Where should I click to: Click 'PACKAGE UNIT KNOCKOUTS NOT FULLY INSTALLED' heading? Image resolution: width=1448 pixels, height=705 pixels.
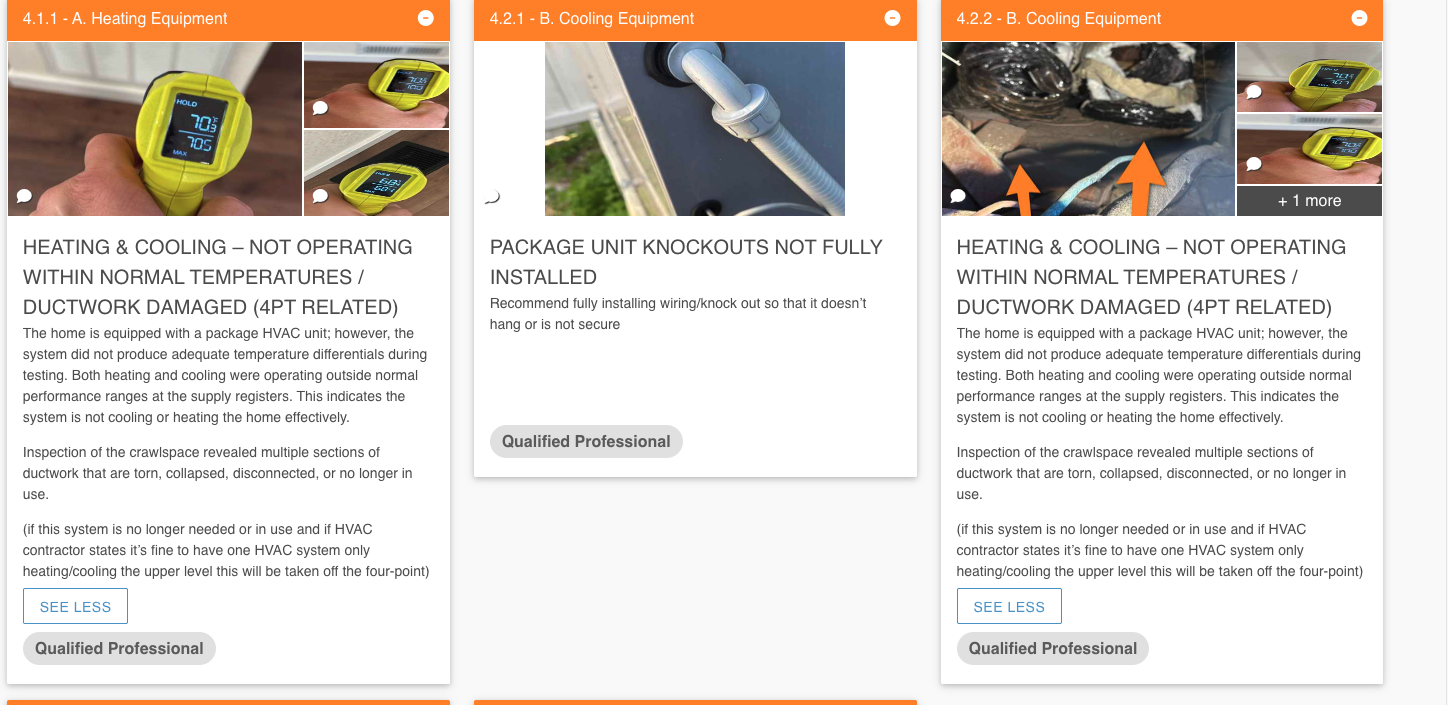[x=686, y=262]
